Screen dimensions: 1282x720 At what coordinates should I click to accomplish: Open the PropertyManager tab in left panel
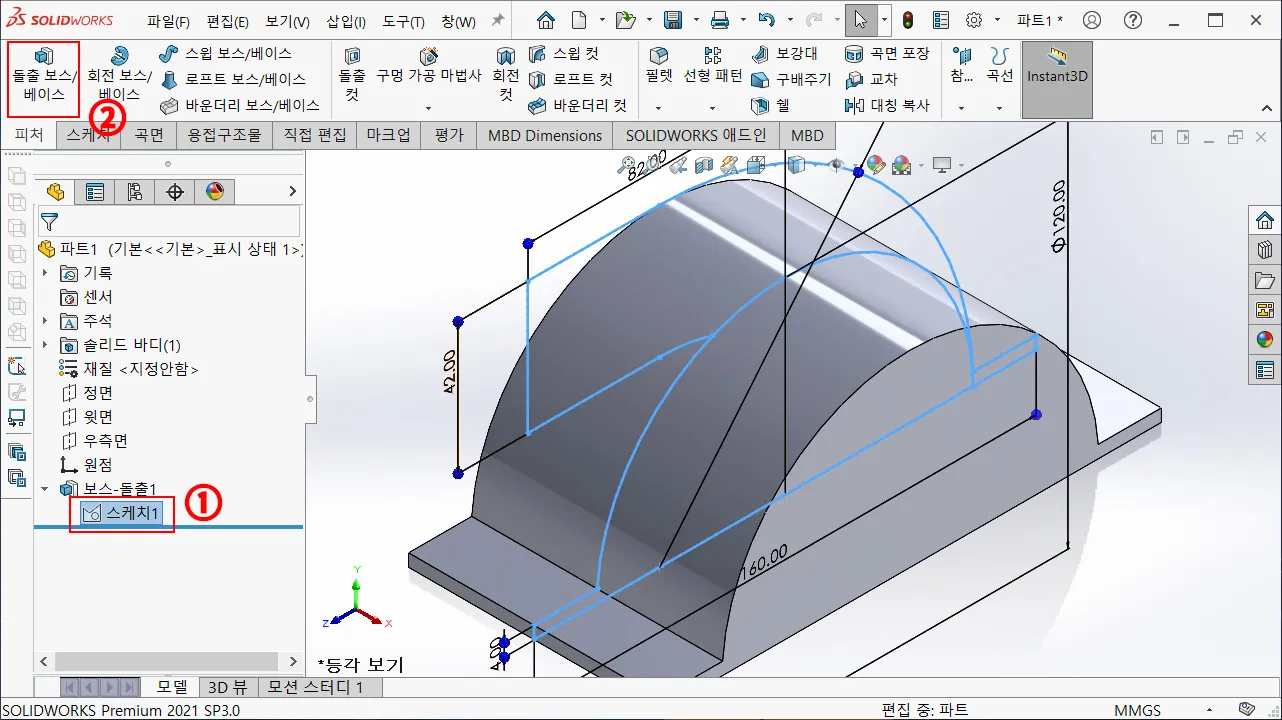(95, 192)
